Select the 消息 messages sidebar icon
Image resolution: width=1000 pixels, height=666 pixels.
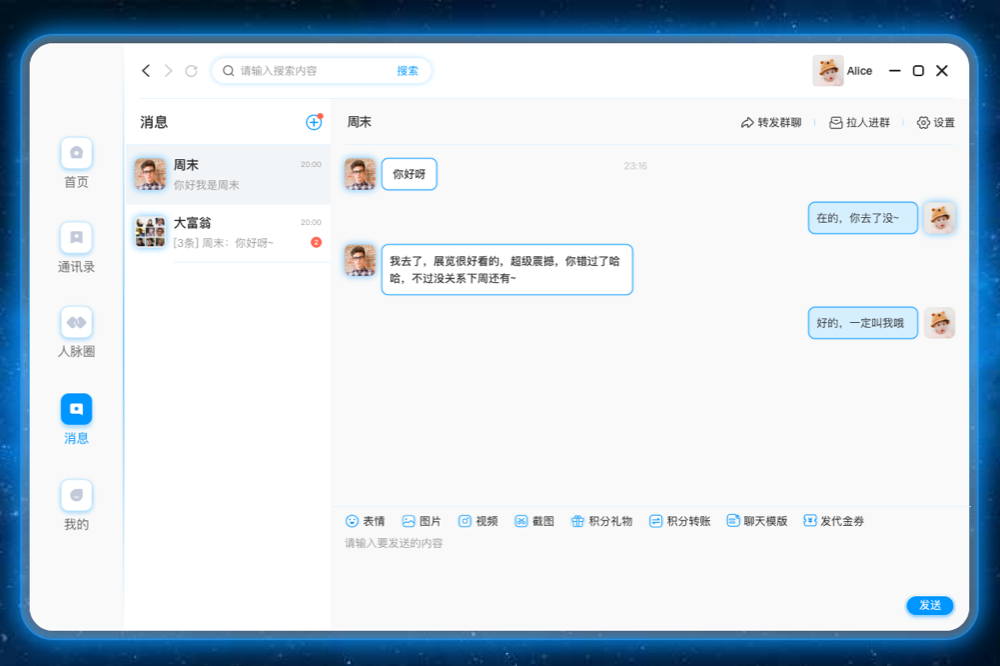[x=77, y=409]
